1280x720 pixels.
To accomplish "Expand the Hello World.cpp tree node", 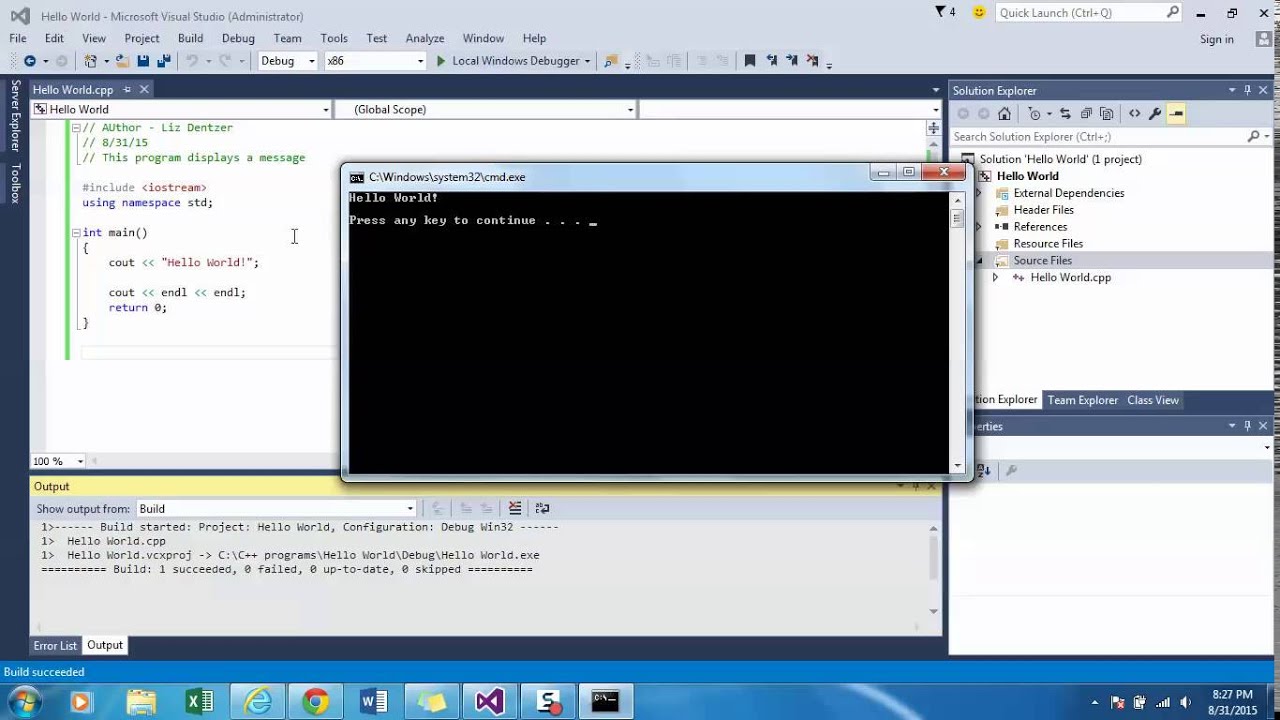I will [x=995, y=278].
